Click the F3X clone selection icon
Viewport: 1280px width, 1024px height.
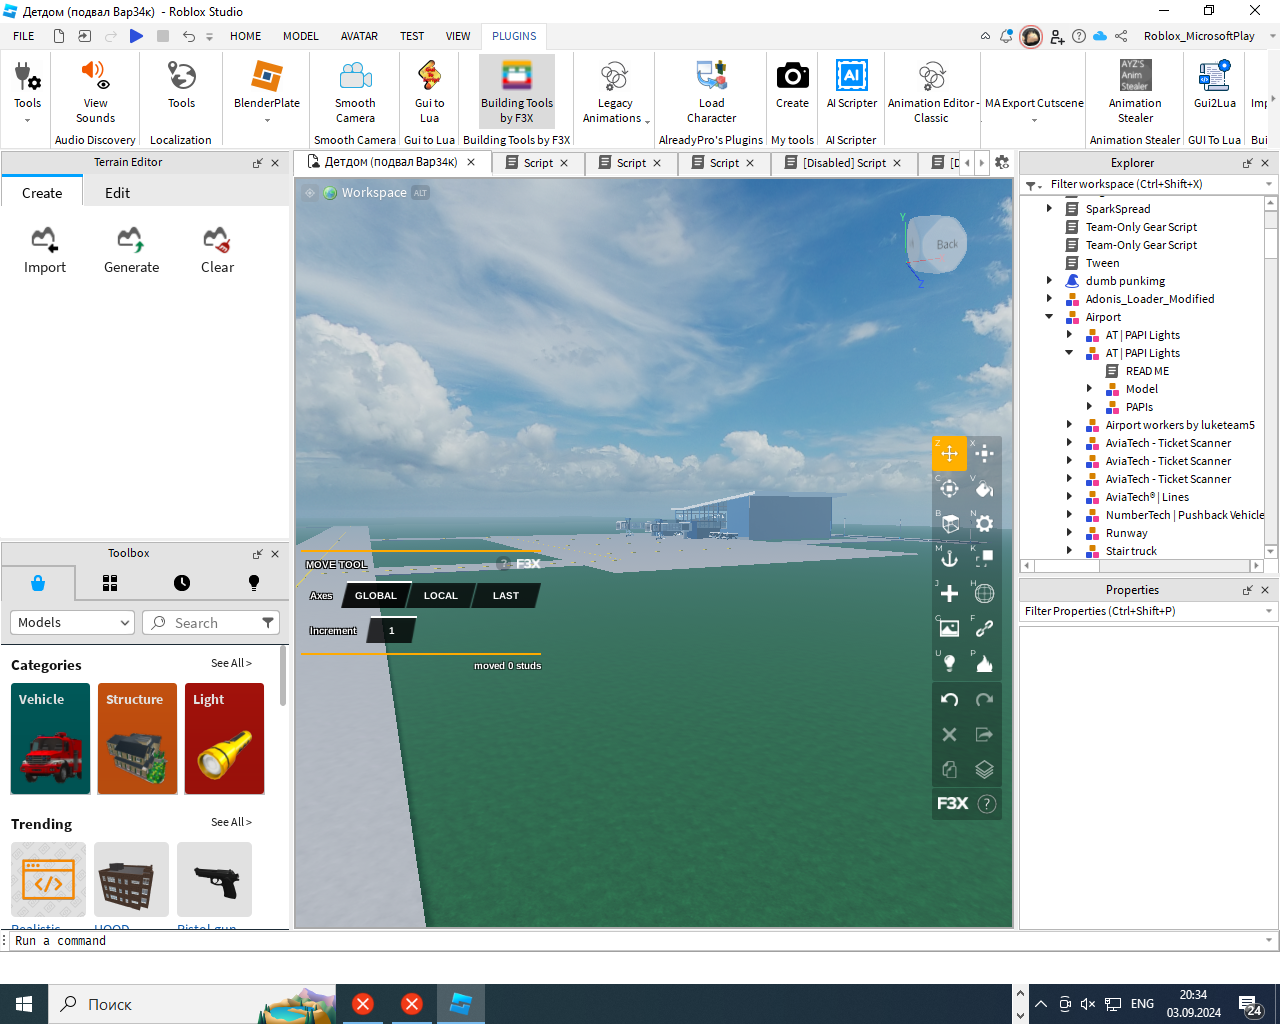click(x=949, y=769)
